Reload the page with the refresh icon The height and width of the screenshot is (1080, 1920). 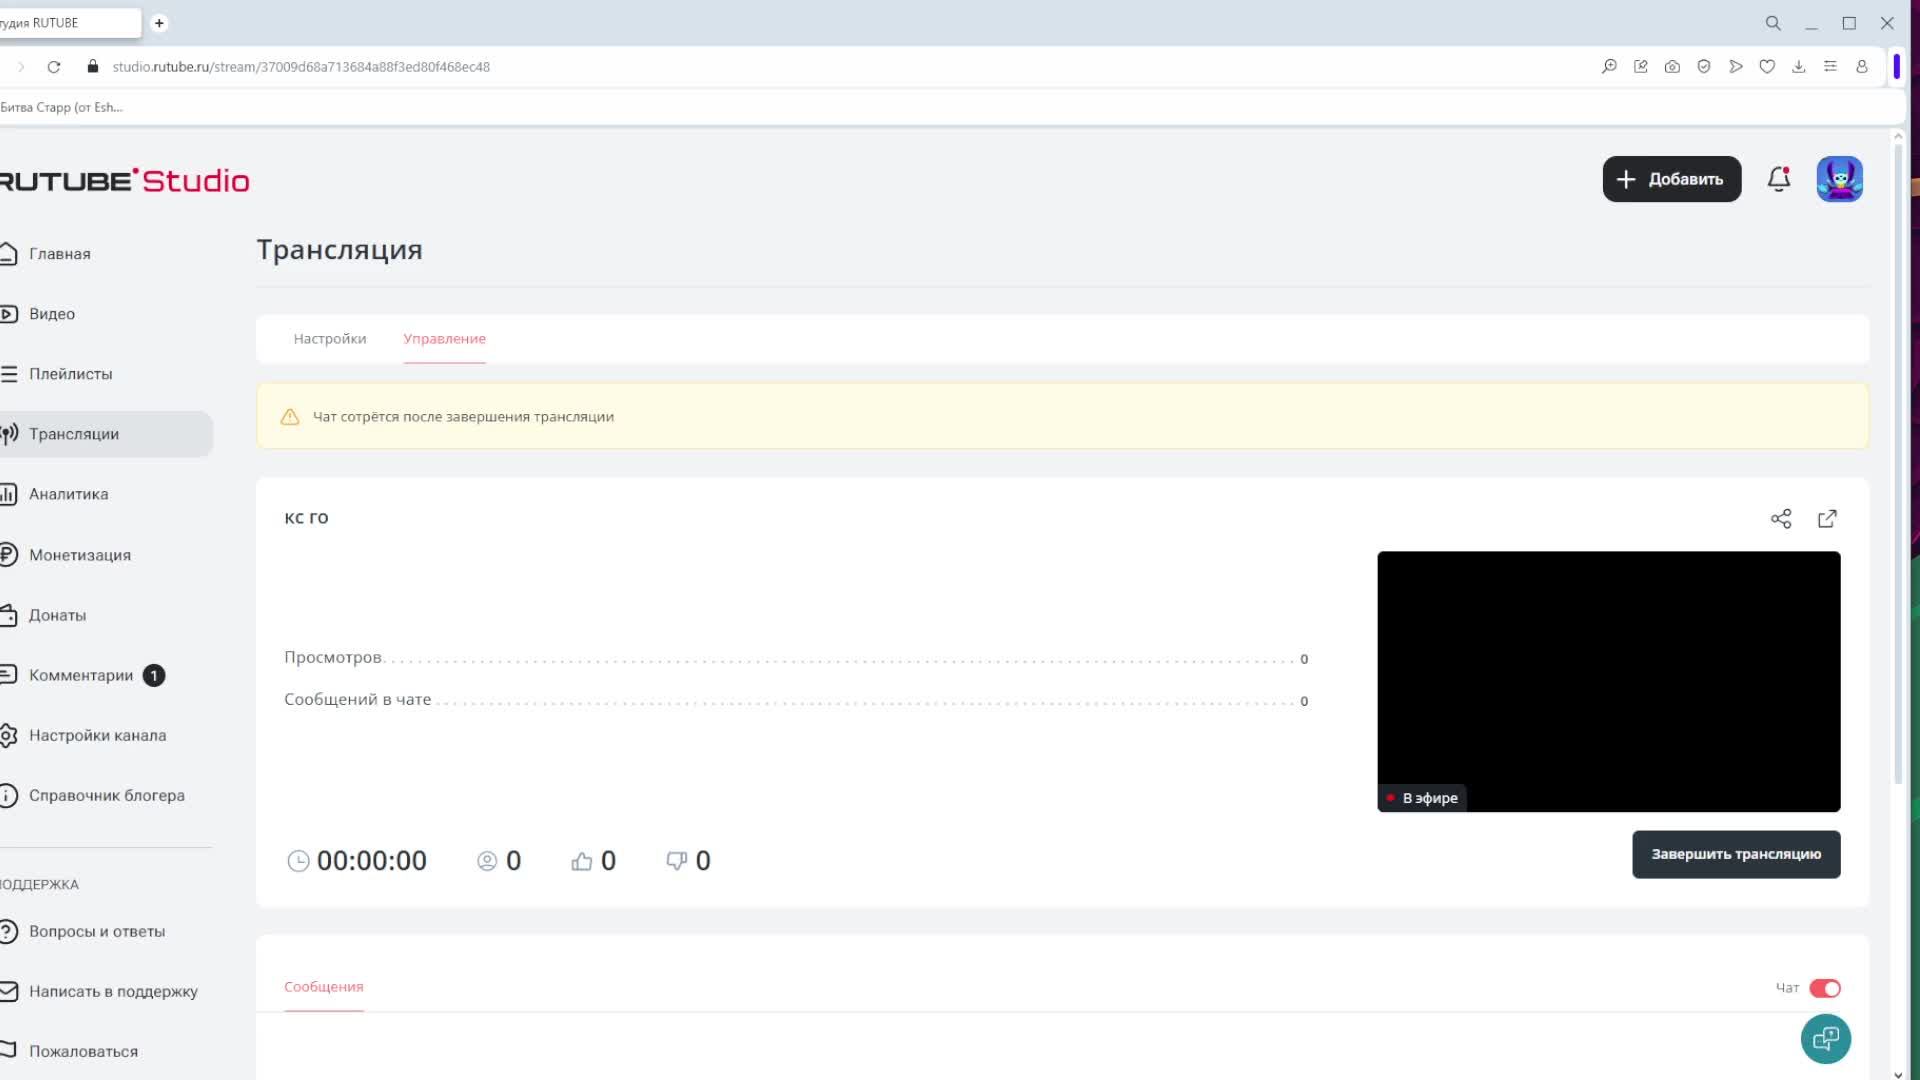pos(54,67)
